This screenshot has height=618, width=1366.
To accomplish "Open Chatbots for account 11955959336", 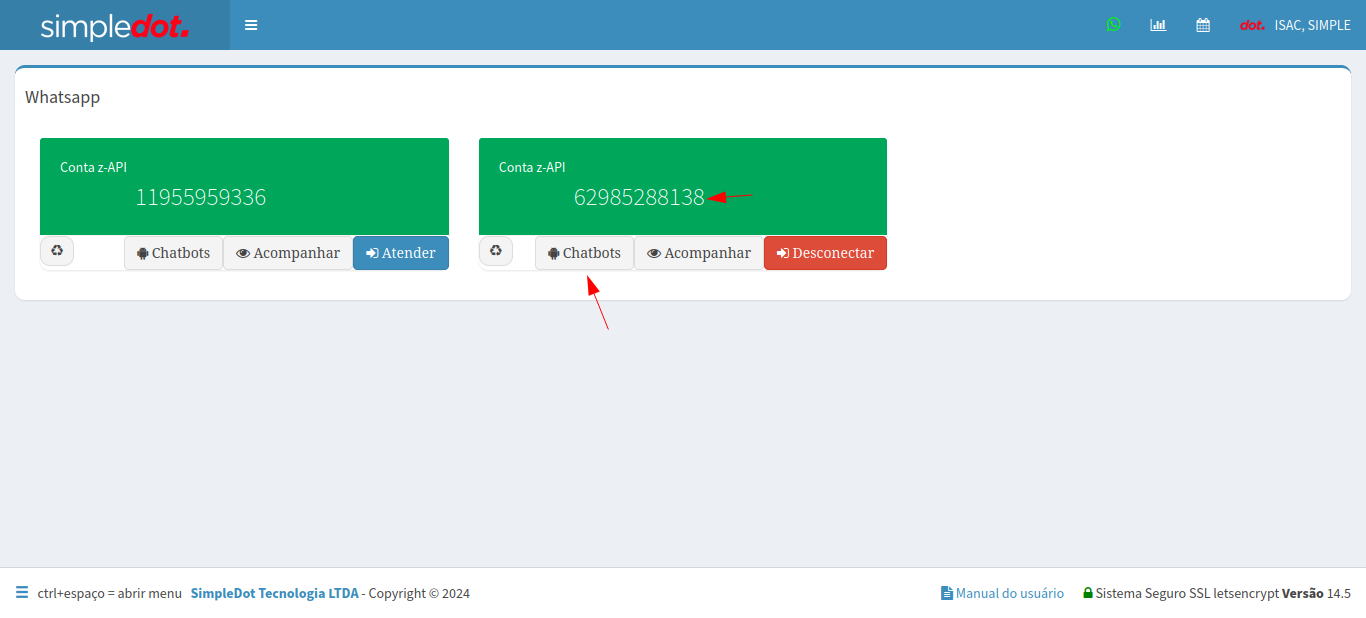I will tap(173, 253).
